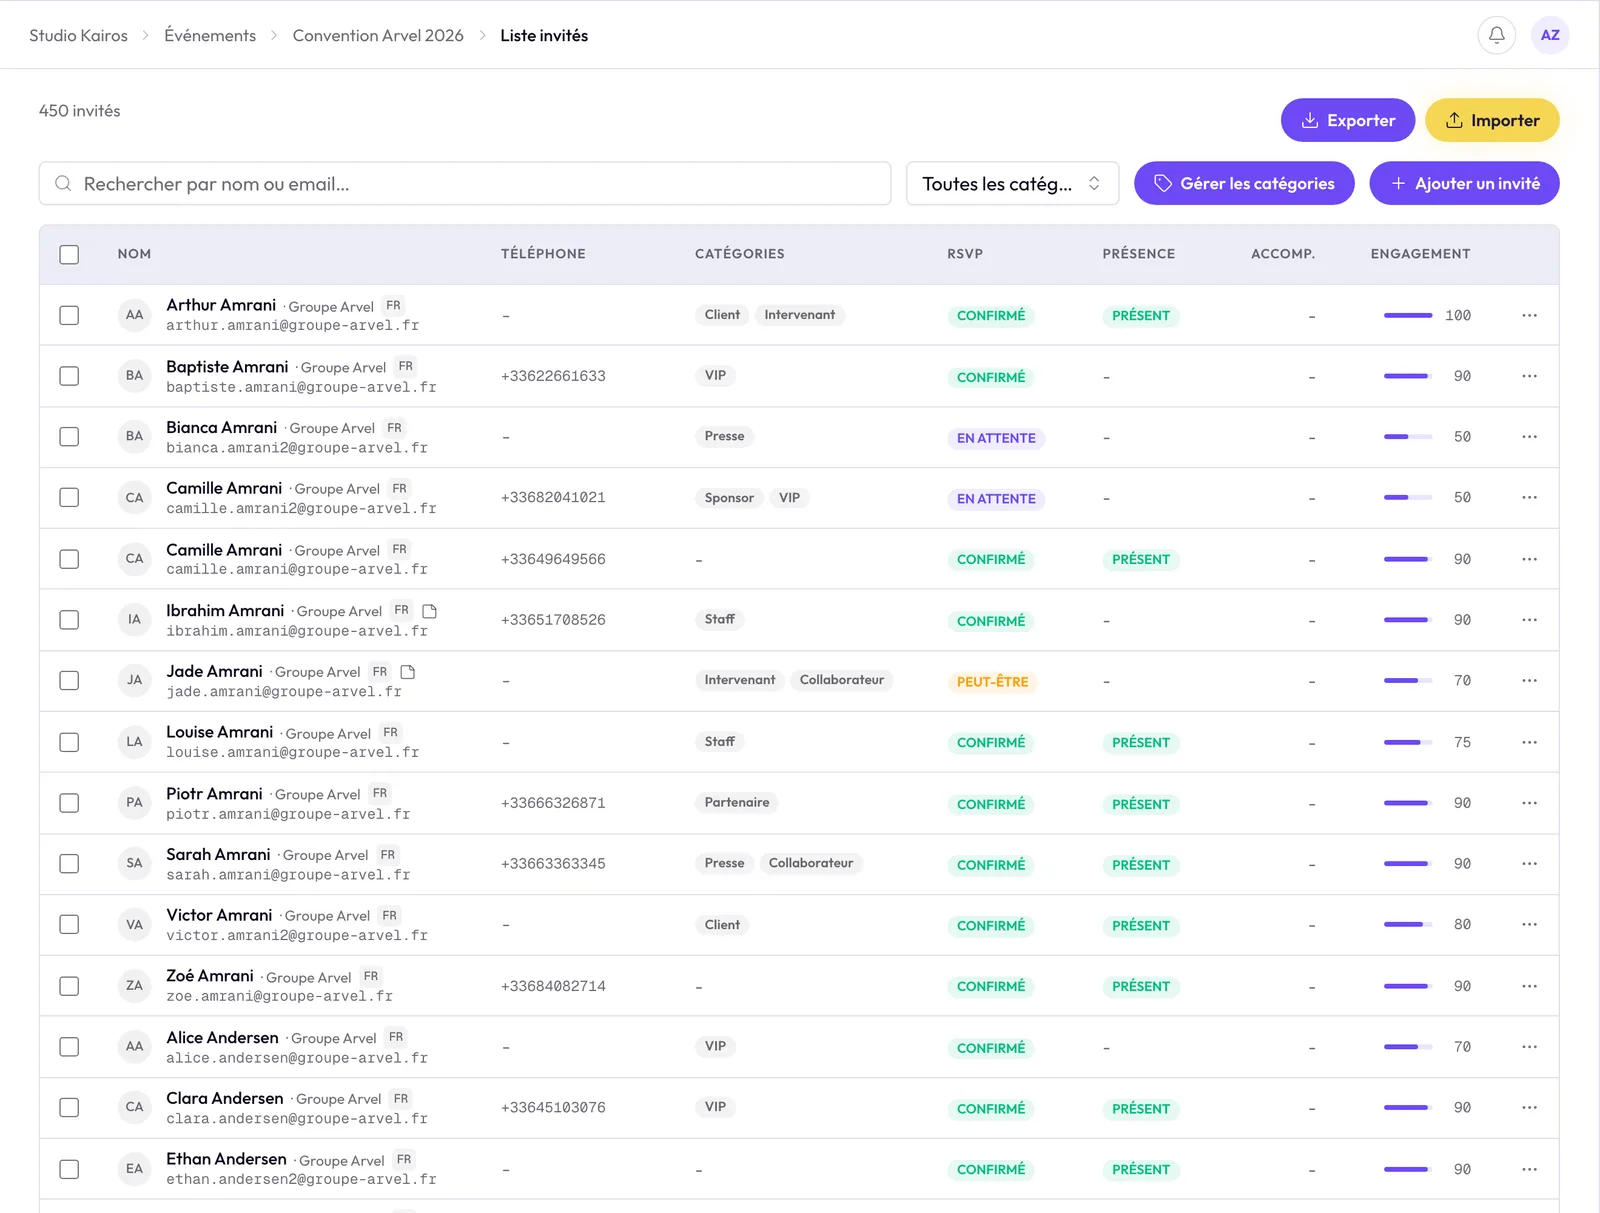Open row actions for Victor Amrani
The height and width of the screenshot is (1213, 1600).
click(x=1529, y=925)
